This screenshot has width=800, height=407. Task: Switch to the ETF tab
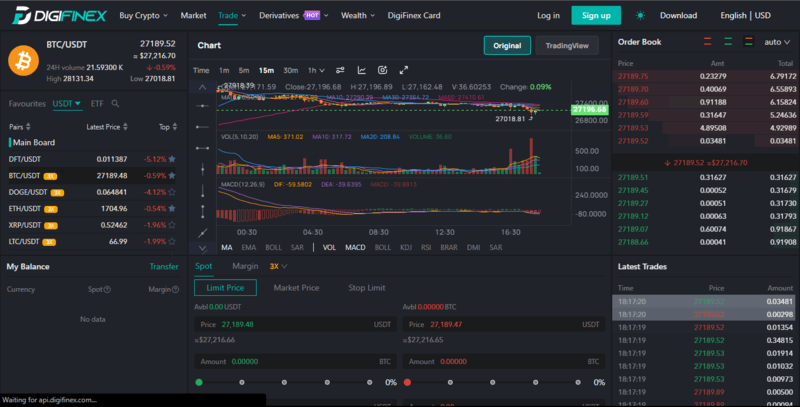point(97,104)
